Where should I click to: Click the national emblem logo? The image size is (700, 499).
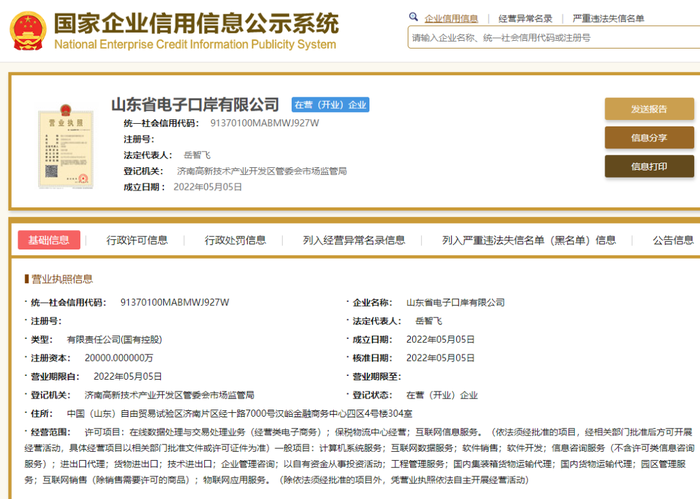coord(28,30)
